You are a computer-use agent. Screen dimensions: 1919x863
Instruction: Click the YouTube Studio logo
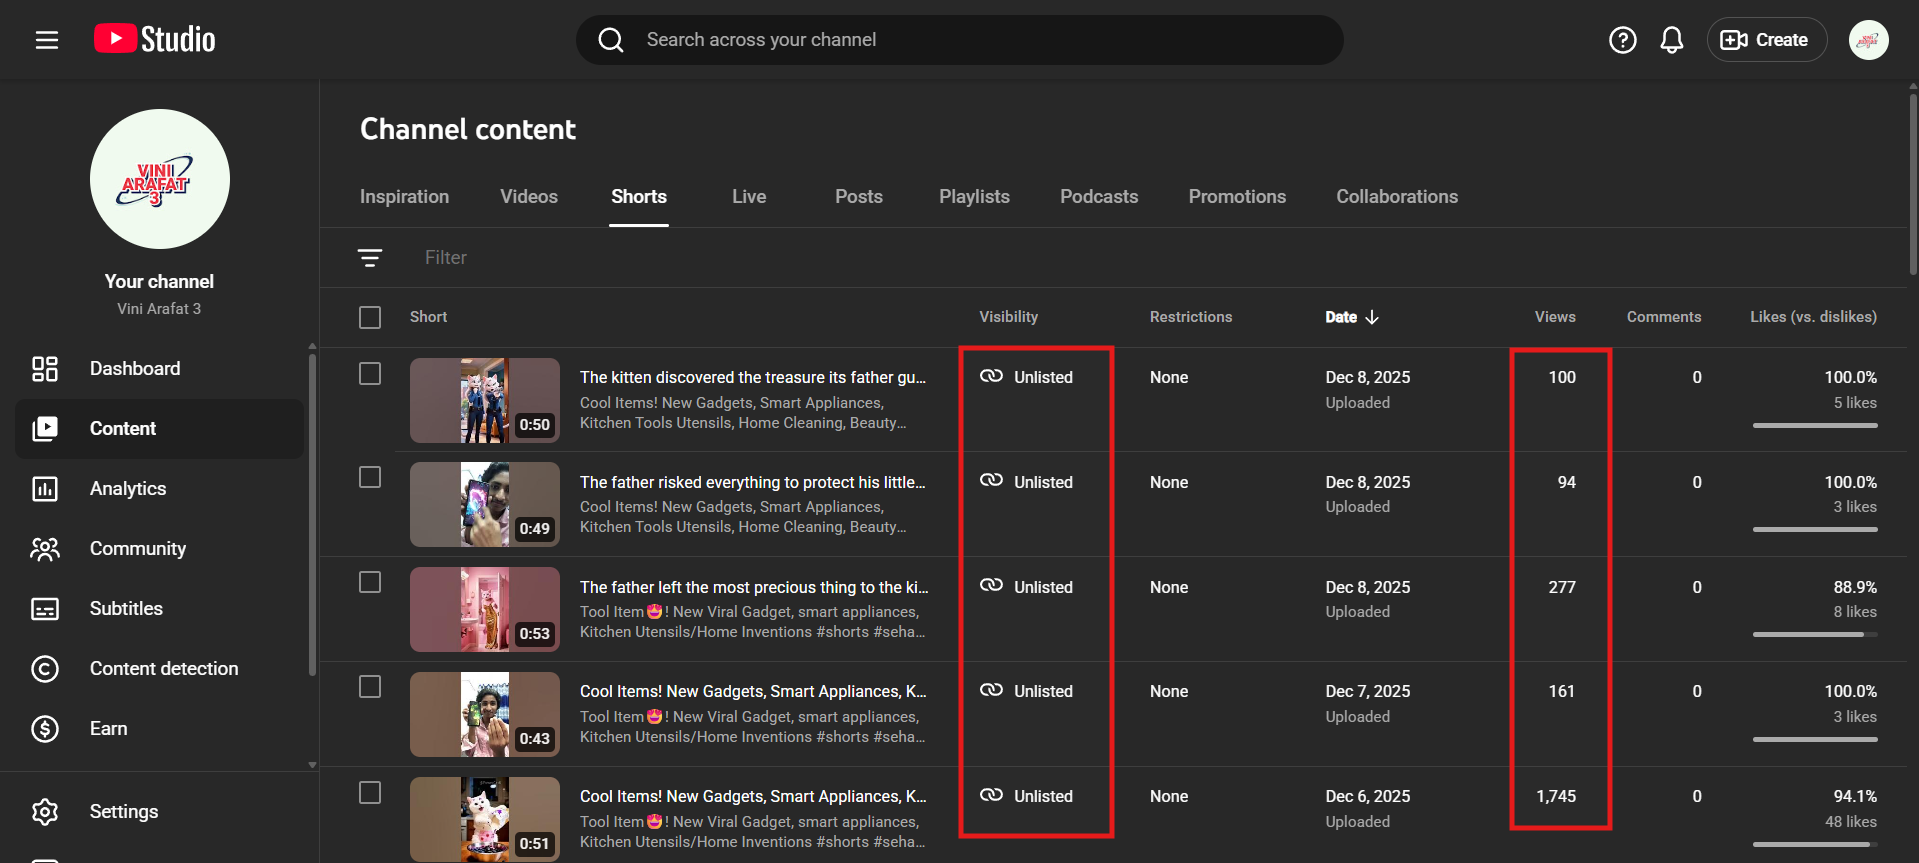(155, 39)
